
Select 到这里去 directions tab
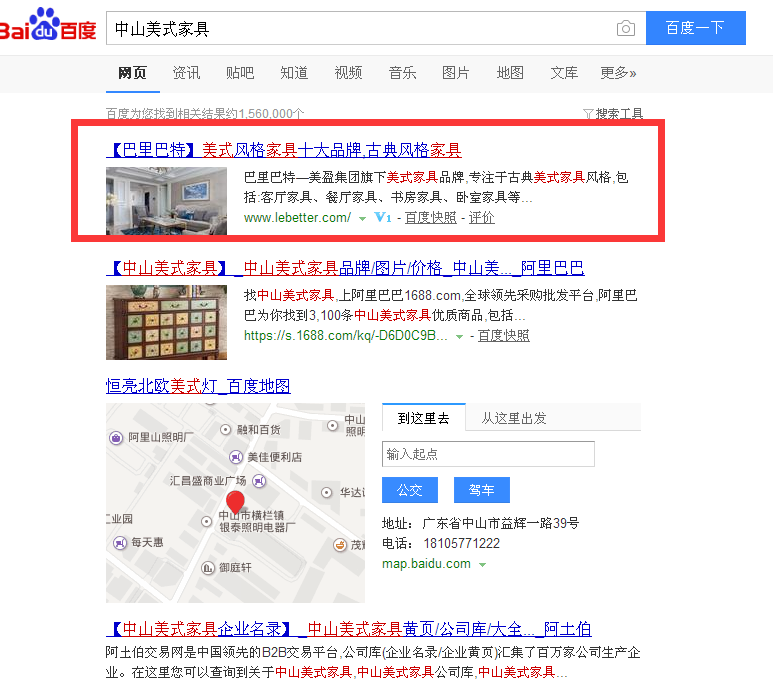tap(423, 418)
